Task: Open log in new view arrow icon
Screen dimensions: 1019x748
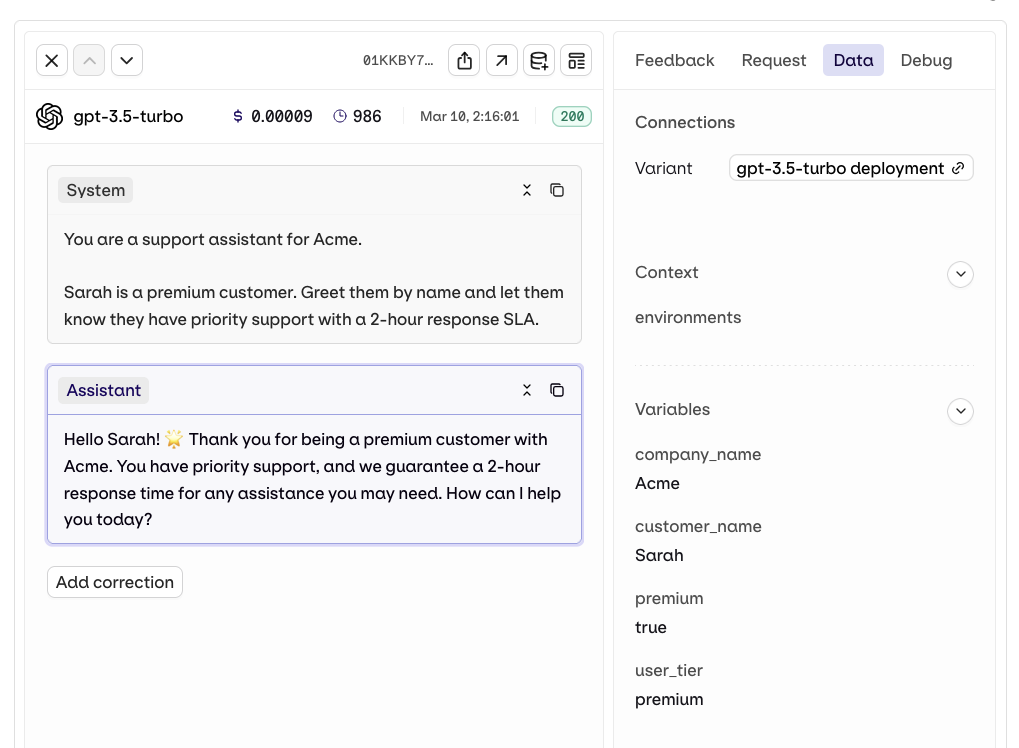Action: [502, 60]
